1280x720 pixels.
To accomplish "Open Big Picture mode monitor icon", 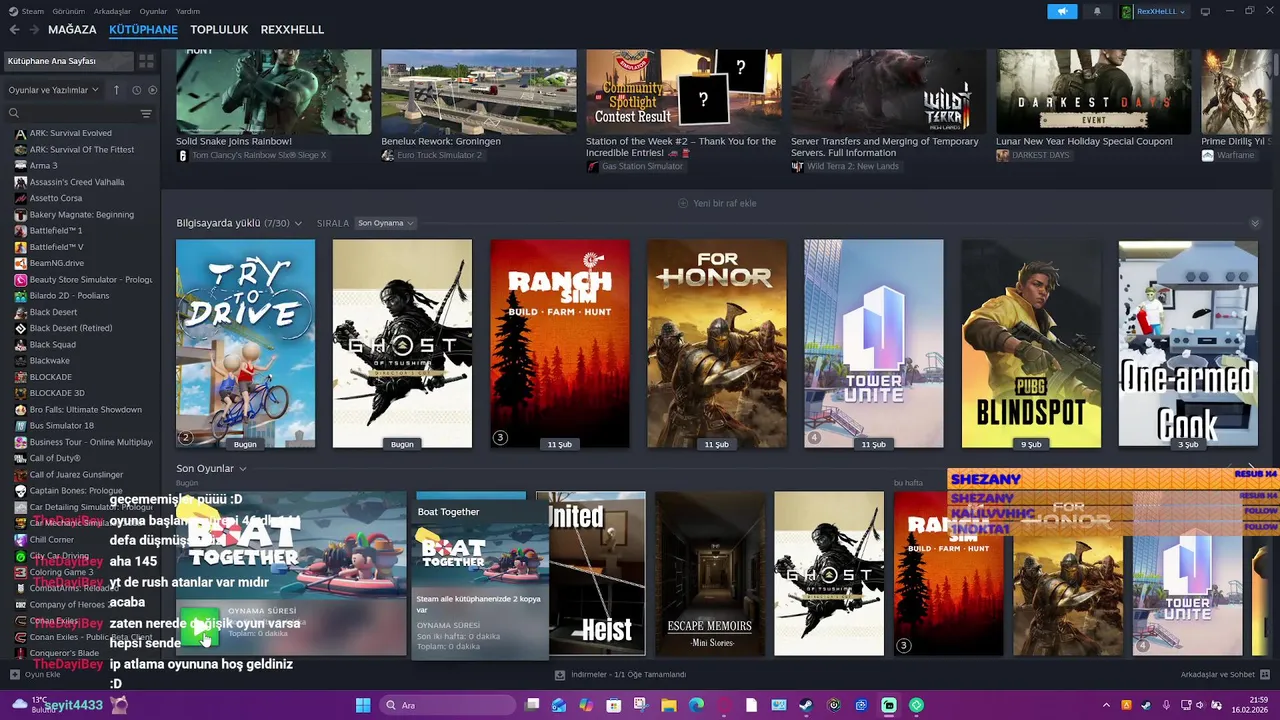I will pyautogui.click(x=1205, y=11).
